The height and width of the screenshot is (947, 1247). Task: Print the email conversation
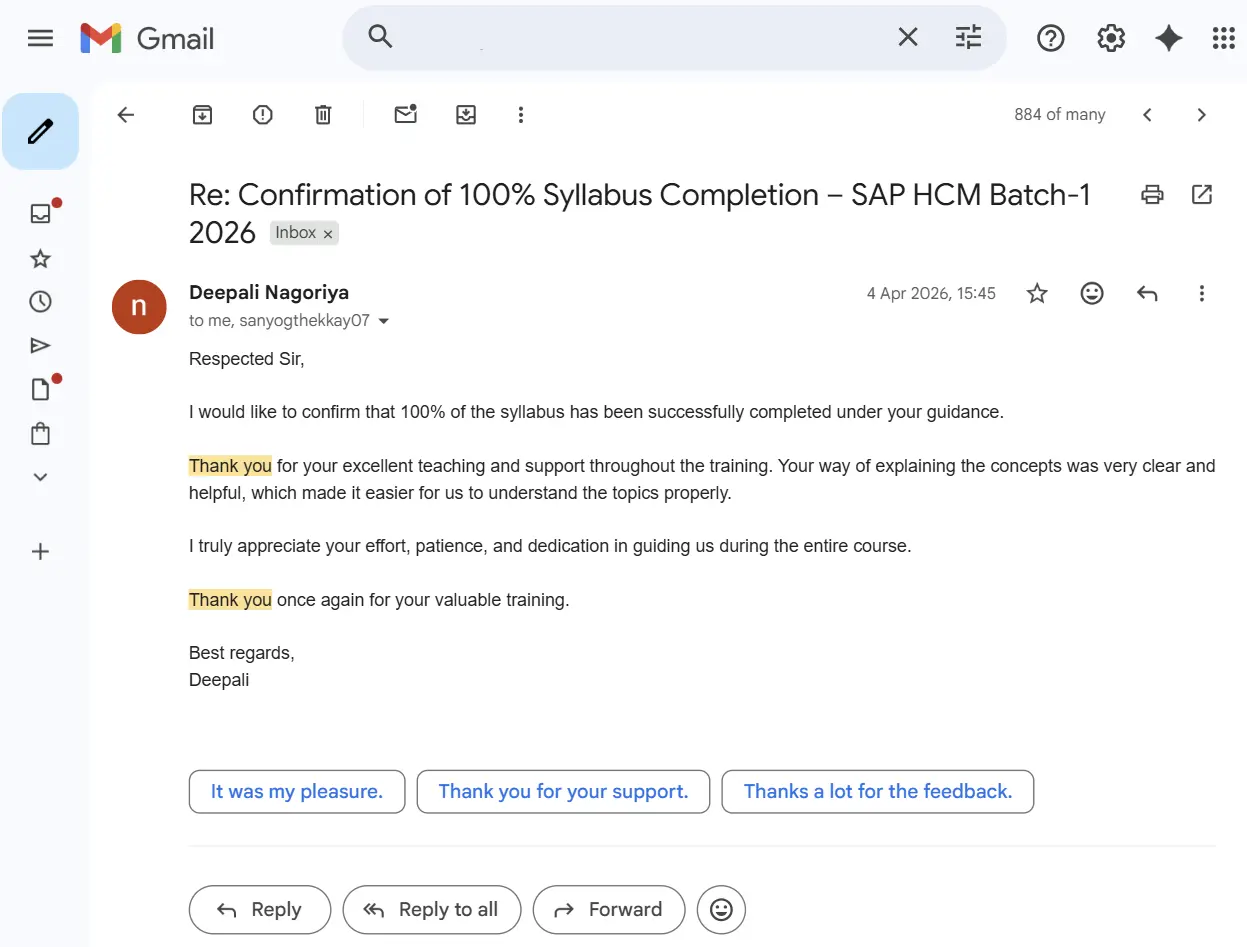pyautogui.click(x=1152, y=194)
